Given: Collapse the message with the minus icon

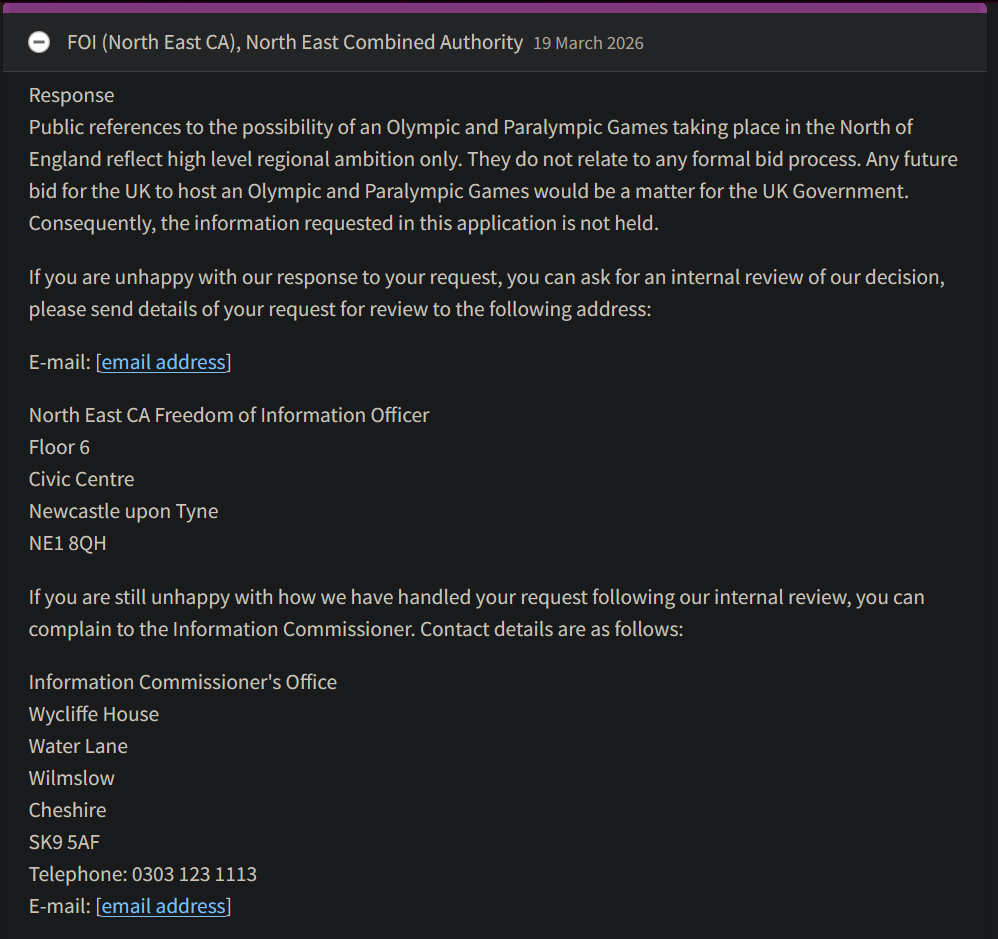Looking at the screenshot, I should pyautogui.click(x=39, y=43).
